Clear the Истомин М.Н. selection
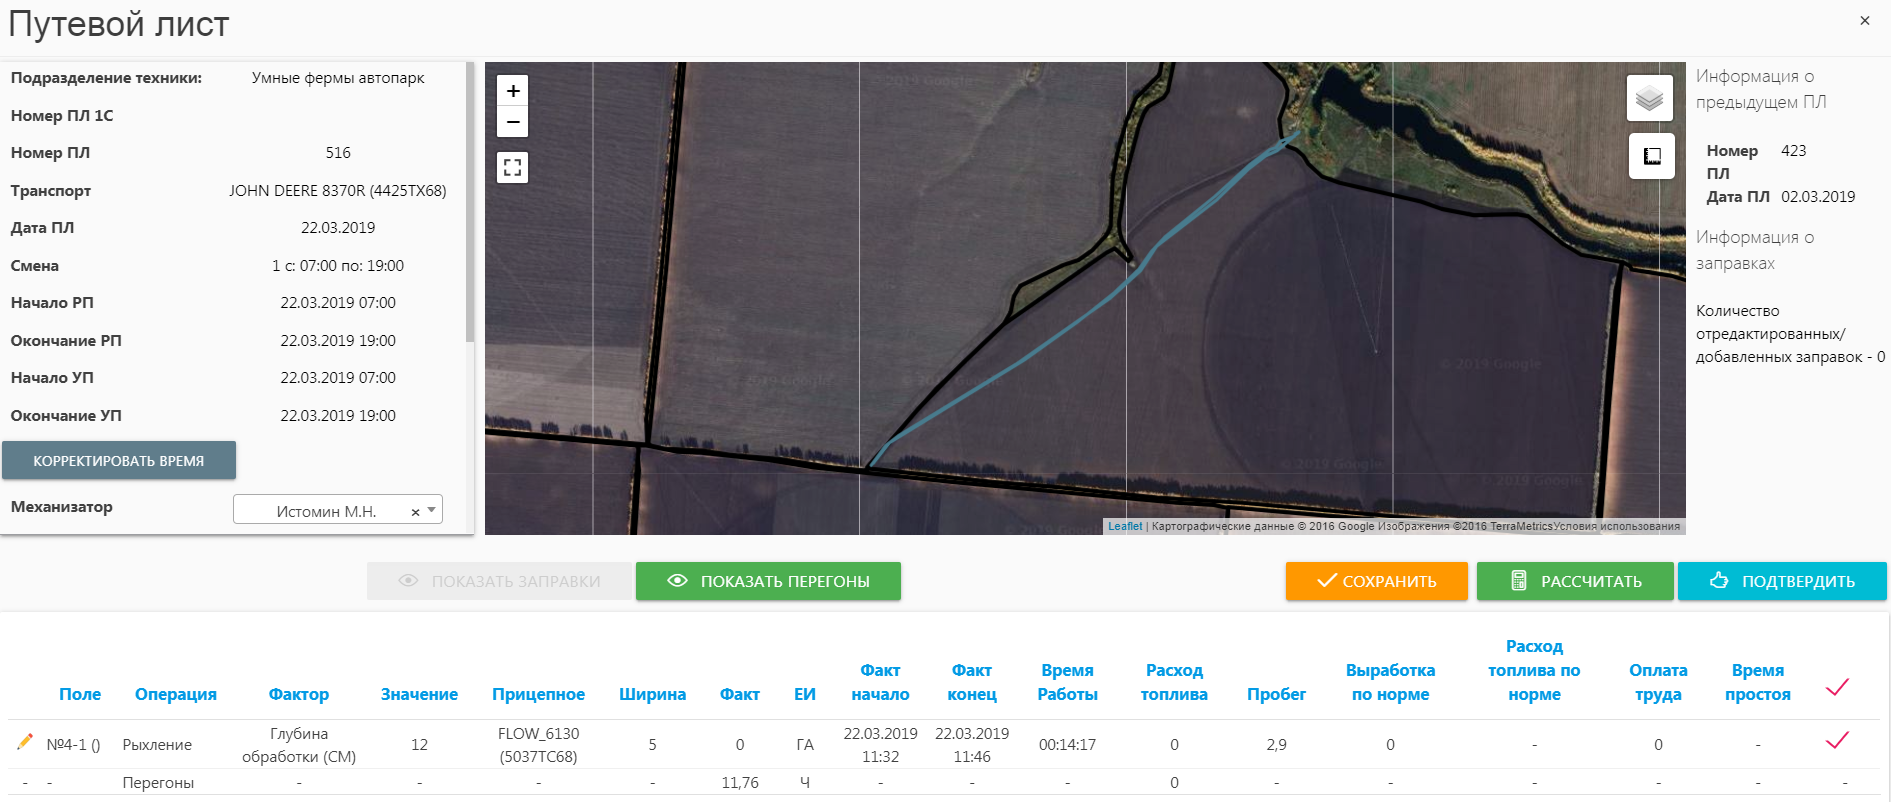 [x=415, y=512]
